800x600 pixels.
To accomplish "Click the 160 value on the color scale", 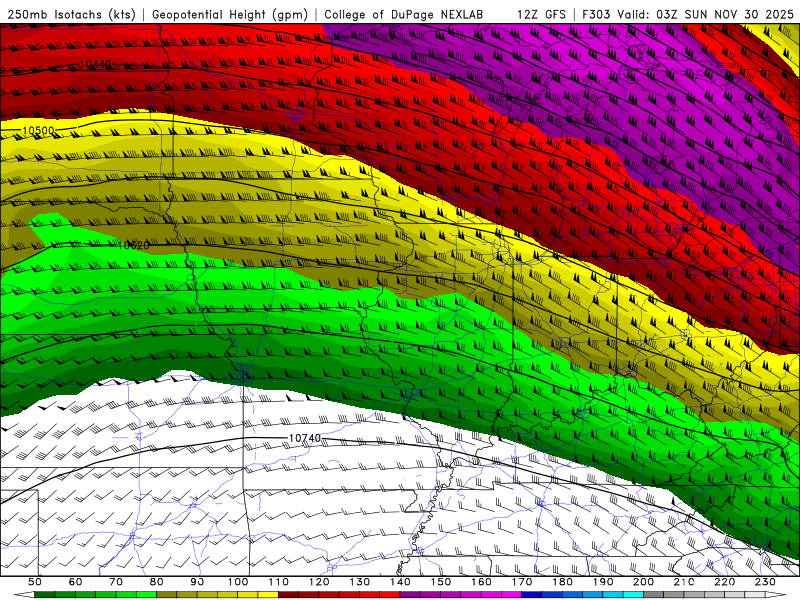I will (x=481, y=582).
